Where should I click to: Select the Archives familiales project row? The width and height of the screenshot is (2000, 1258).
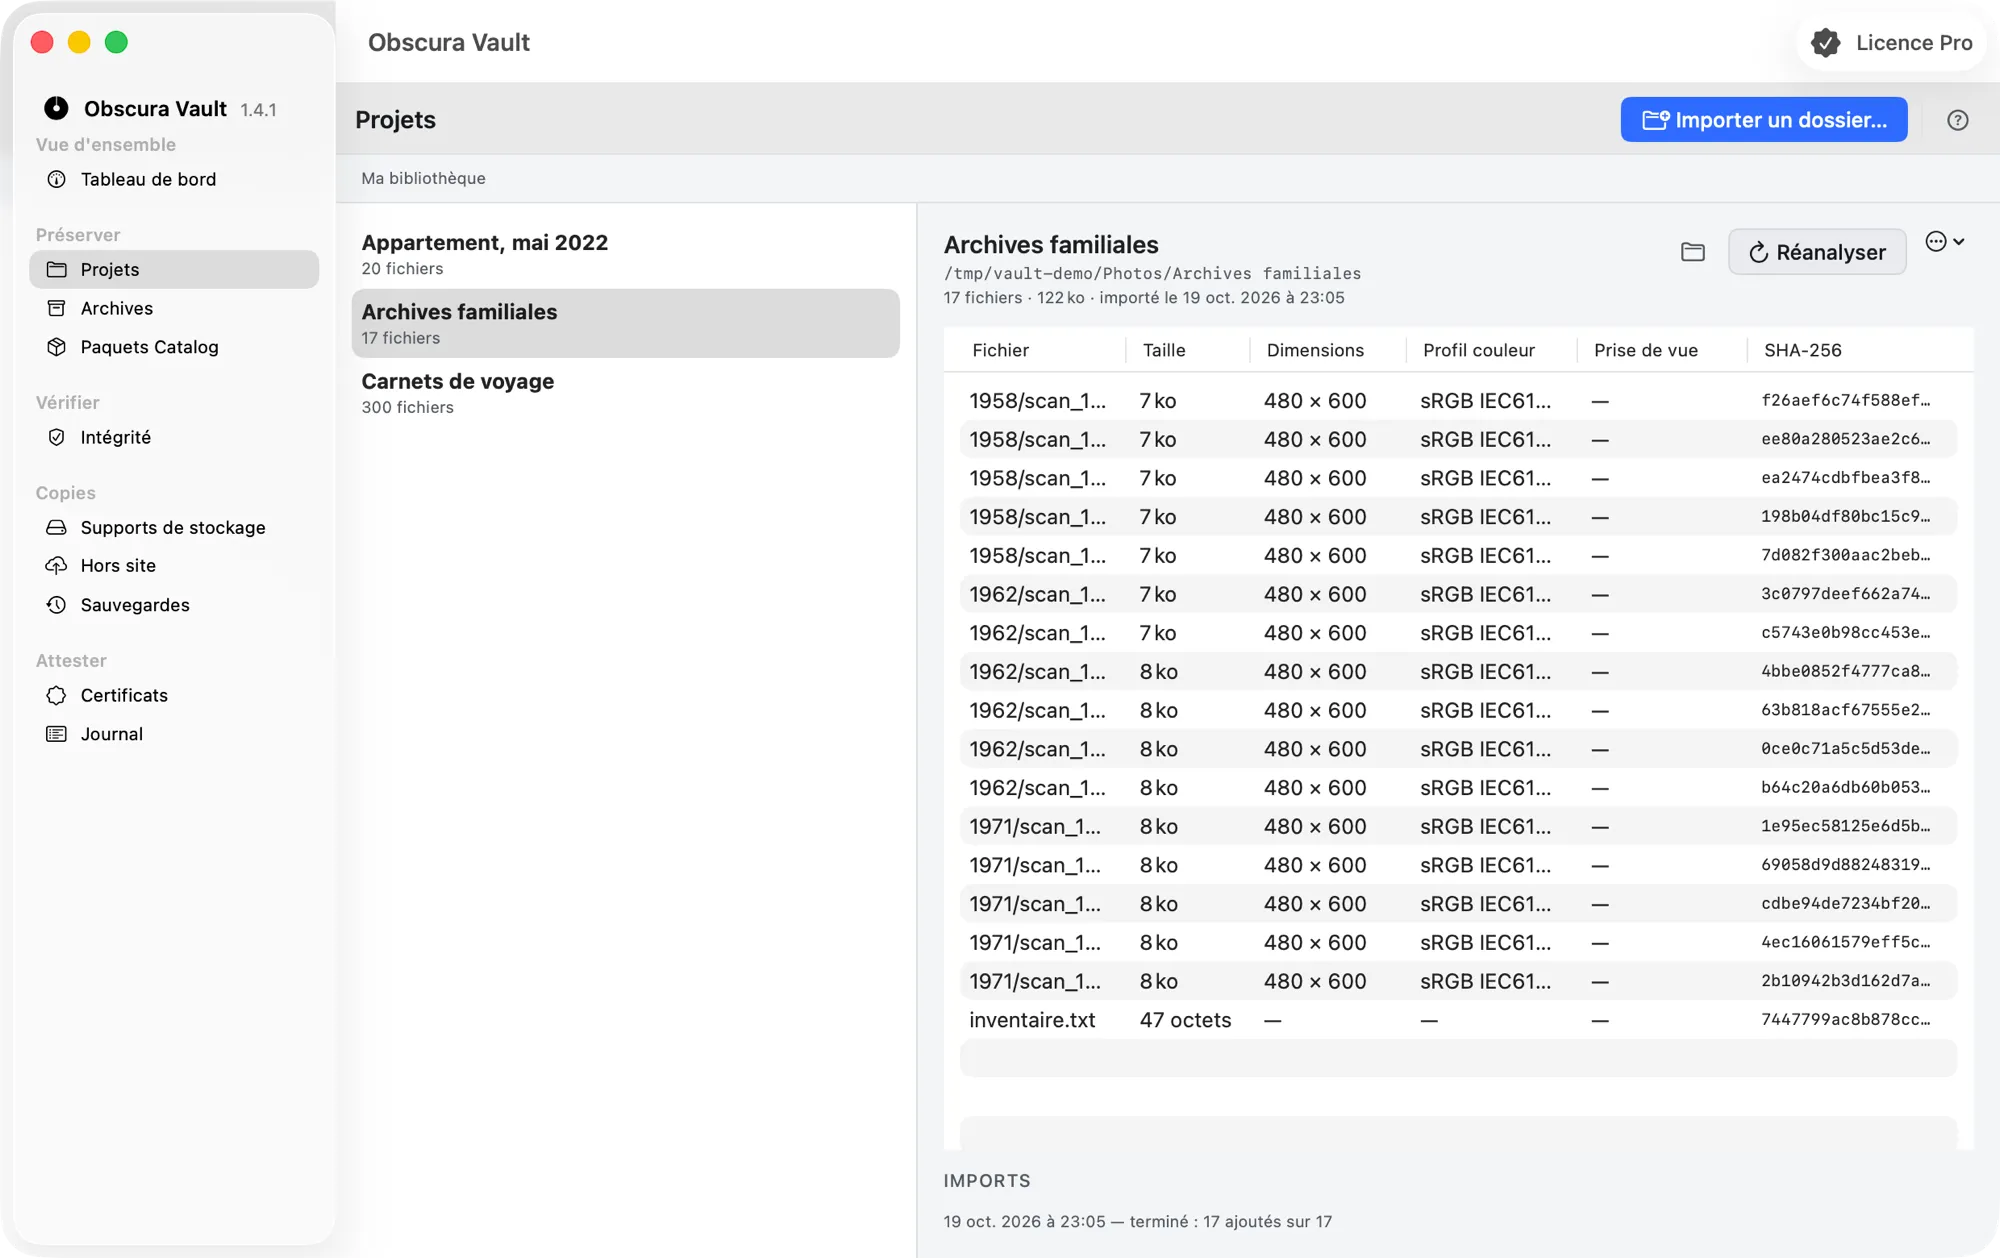click(626, 323)
